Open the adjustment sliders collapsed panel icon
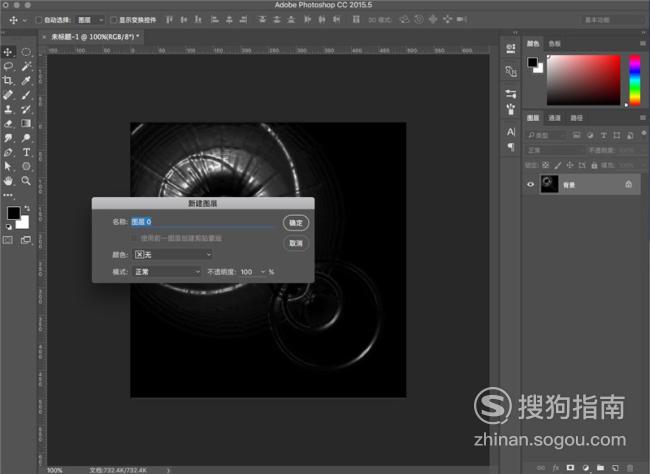The width and height of the screenshot is (650, 474). click(511, 94)
